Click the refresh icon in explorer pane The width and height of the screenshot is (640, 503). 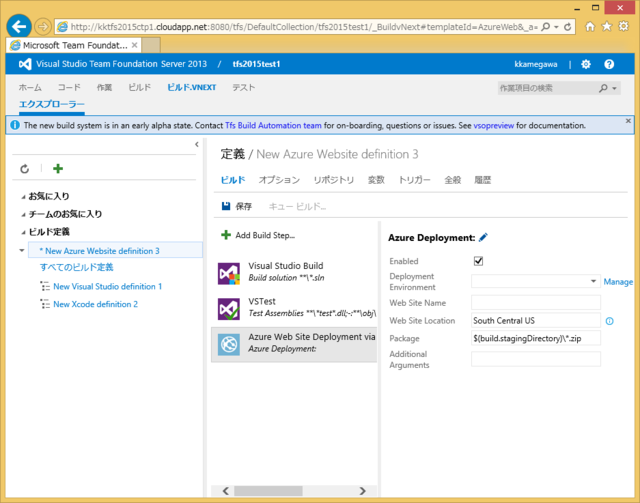click(x=24, y=169)
